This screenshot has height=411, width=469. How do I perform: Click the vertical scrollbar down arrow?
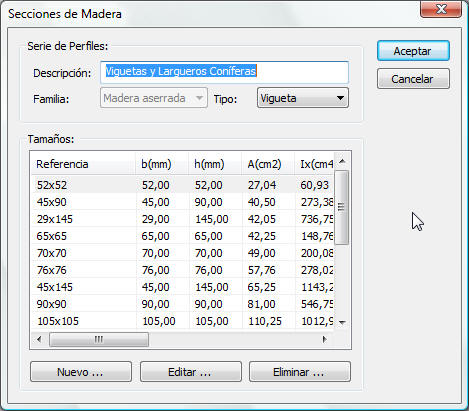[x=342, y=322]
